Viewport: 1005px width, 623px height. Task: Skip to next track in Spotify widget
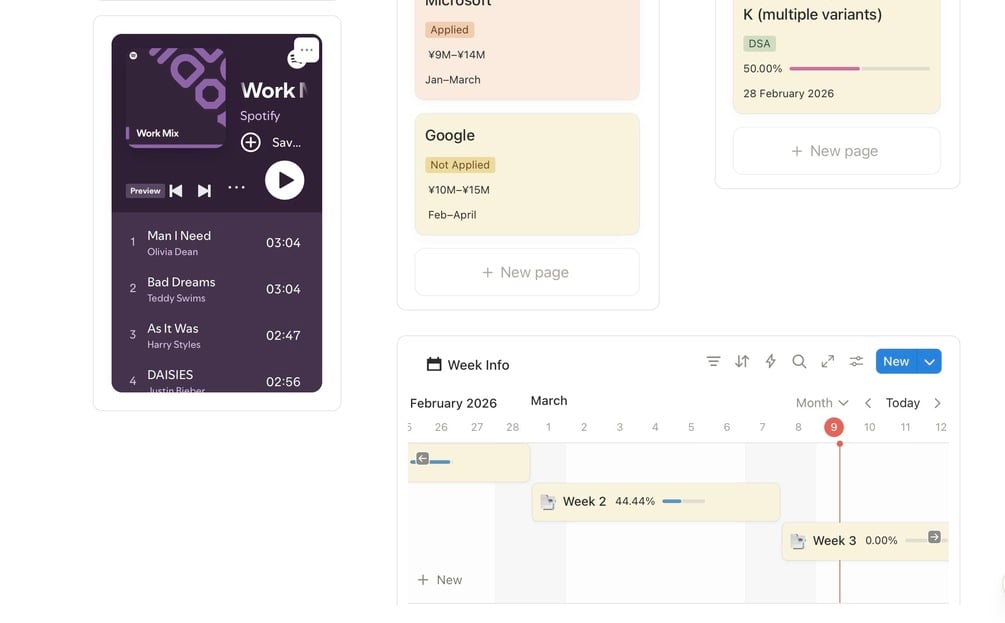[x=204, y=190]
